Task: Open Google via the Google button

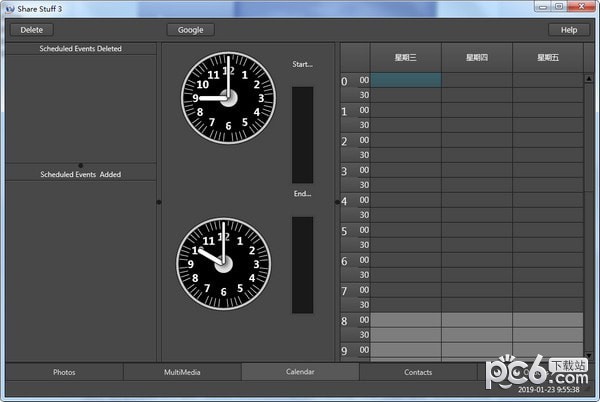Action: pyautogui.click(x=190, y=30)
